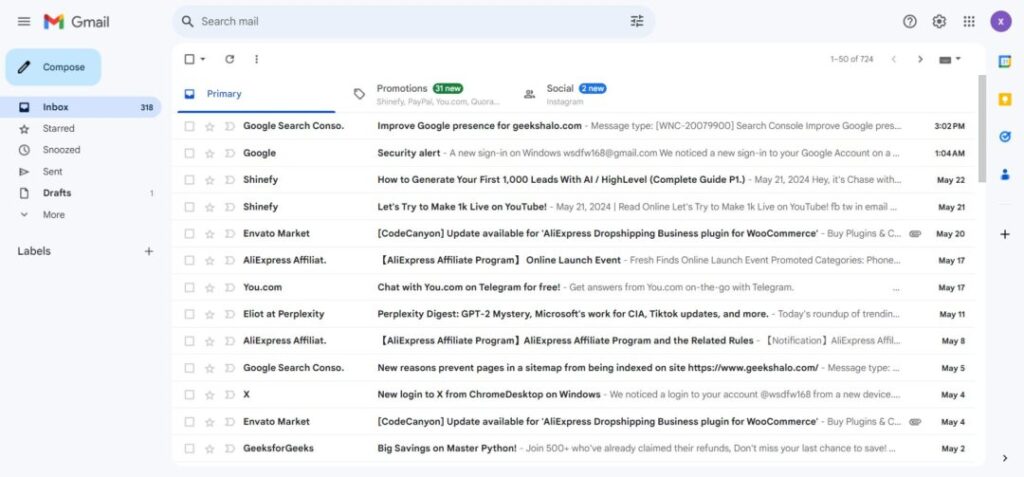
Task: Open 'New reasons prevent pages in a sitemap' email
Action: click(575, 368)
